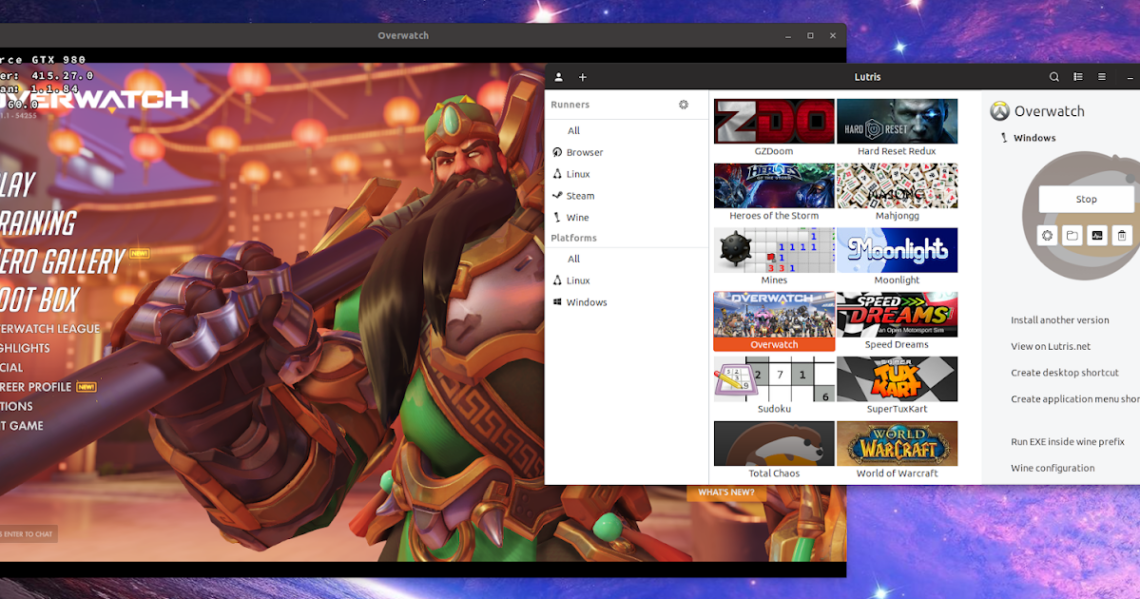
Task: Click the plus icon to add a game
Action: (582, 76)
